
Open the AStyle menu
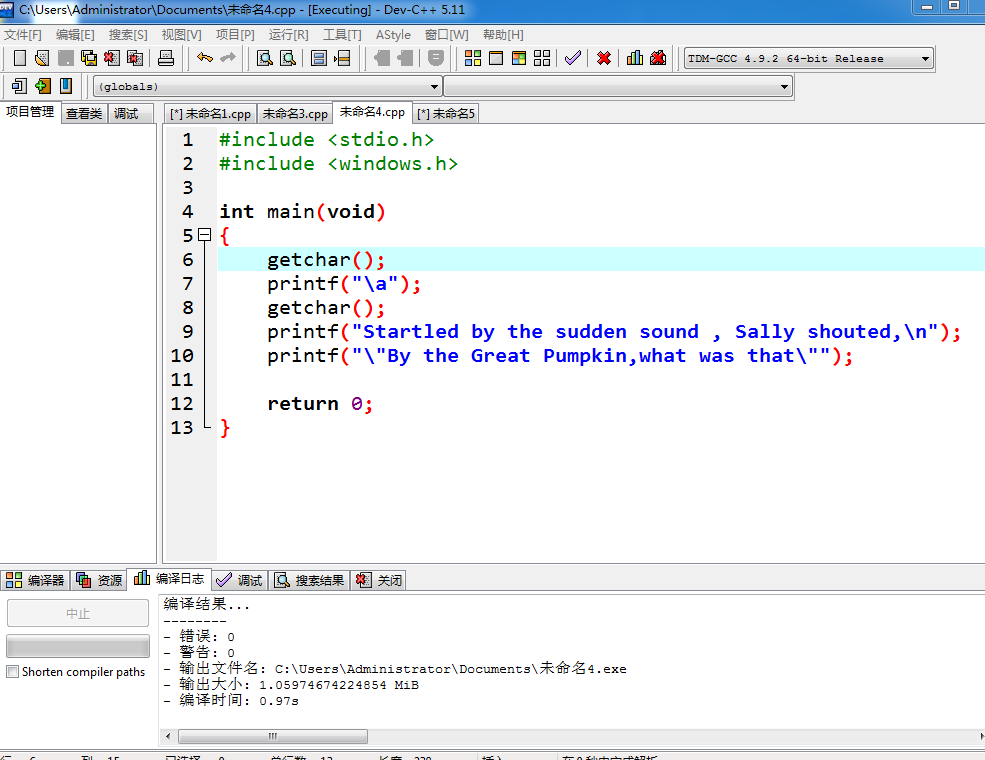pyautogui.click(x=393, y=35)
